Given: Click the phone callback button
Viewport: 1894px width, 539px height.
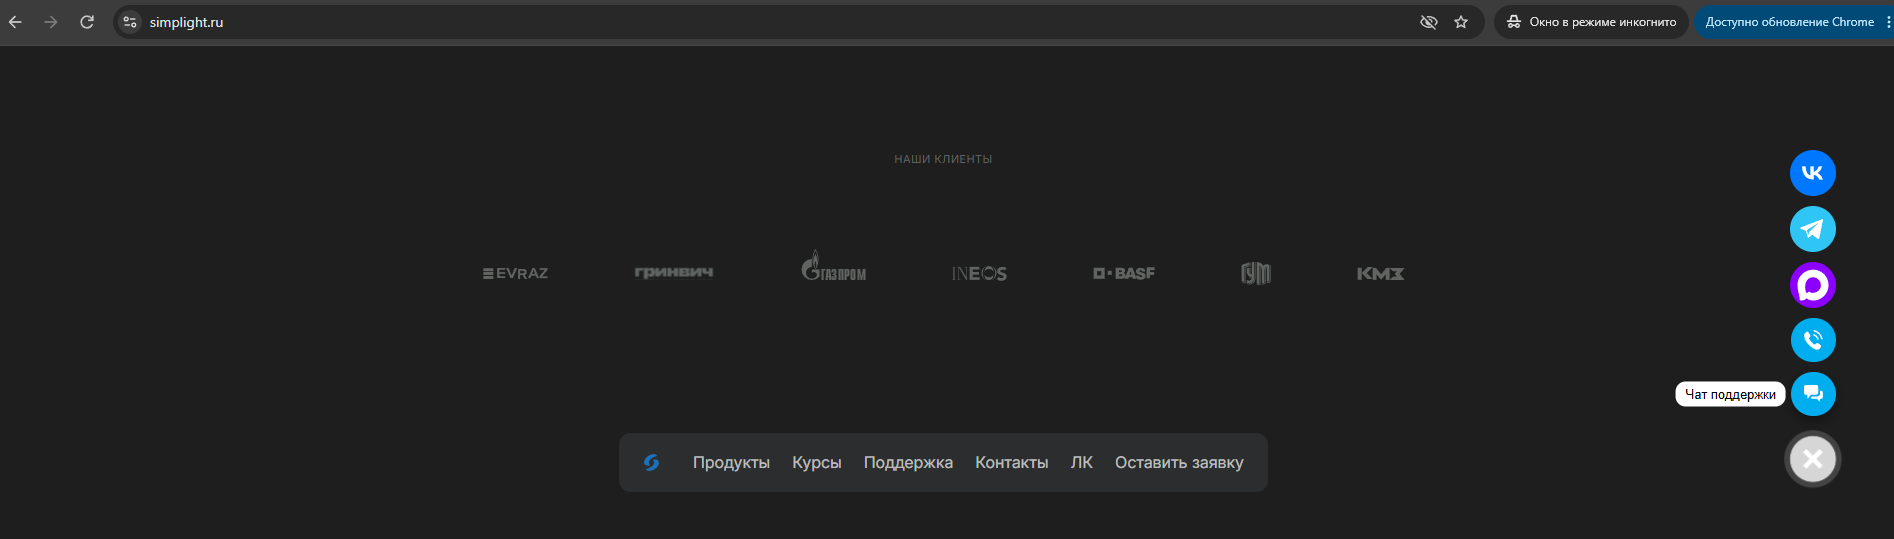Looking at the screenshot, I should pyautogui.click(x=1812, y=340).
